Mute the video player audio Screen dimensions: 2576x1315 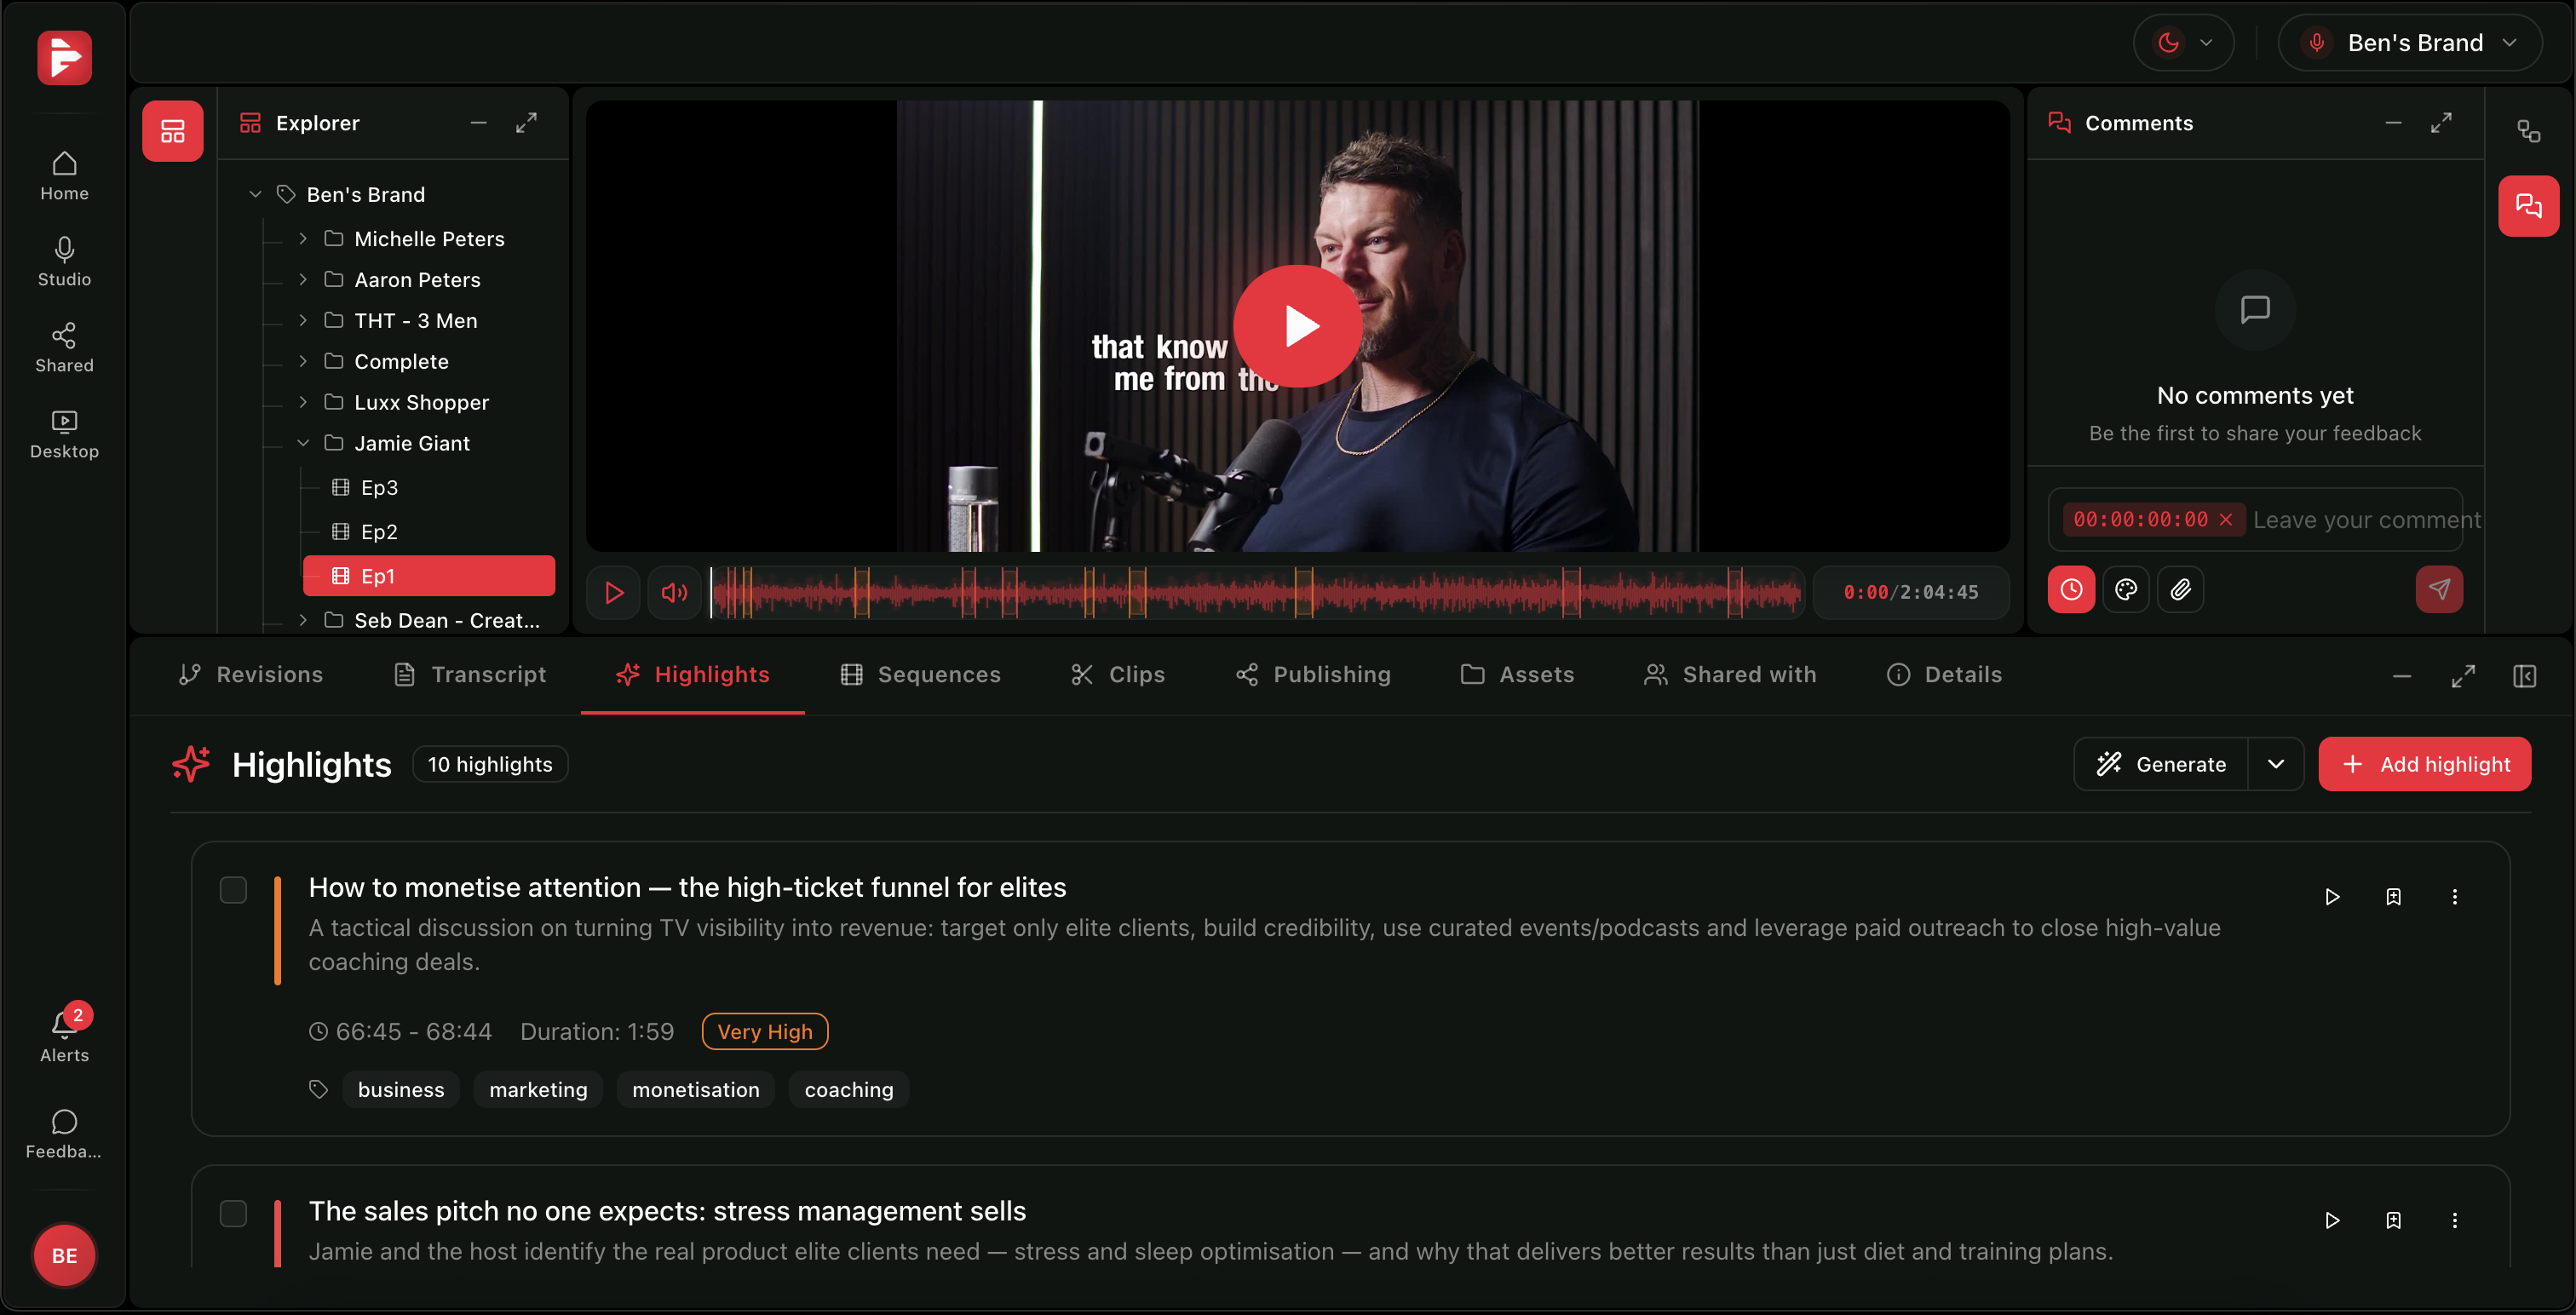[x=674, y=592]
